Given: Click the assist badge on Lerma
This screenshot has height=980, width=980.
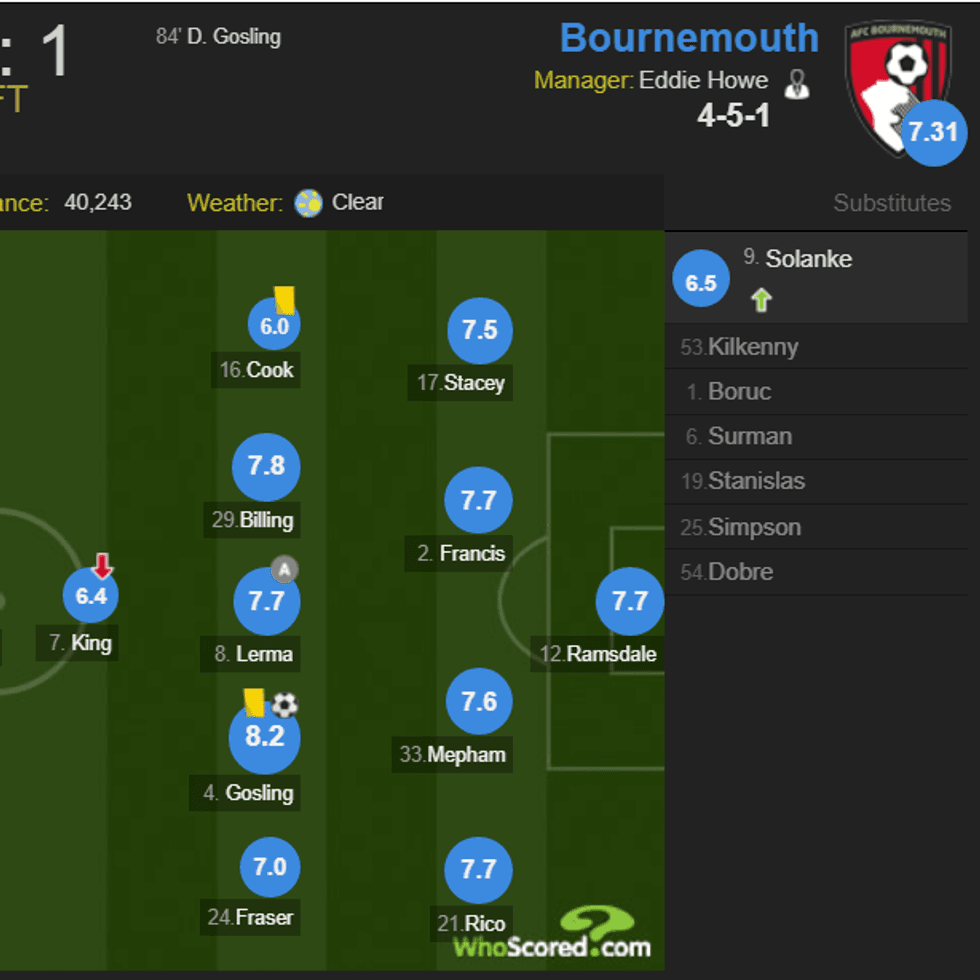Looking at the screenshot, I should (285, 570).
